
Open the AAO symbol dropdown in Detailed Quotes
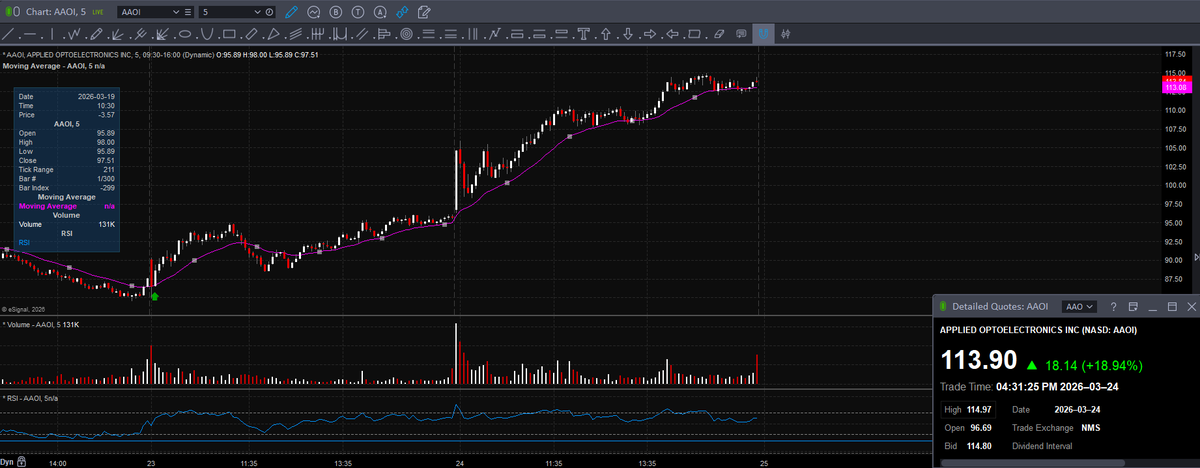pyautogui.click(x=1080, y=306)
